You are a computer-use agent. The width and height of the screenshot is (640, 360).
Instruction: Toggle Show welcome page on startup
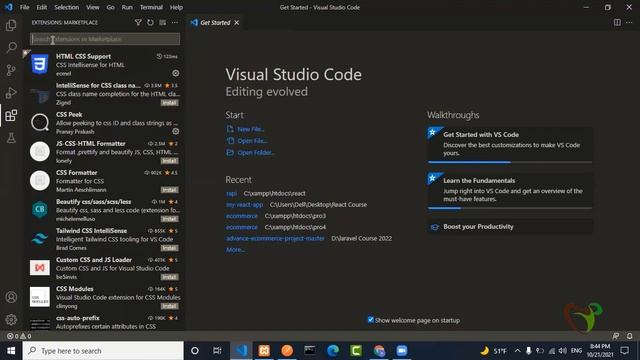(x=371, y=320)
